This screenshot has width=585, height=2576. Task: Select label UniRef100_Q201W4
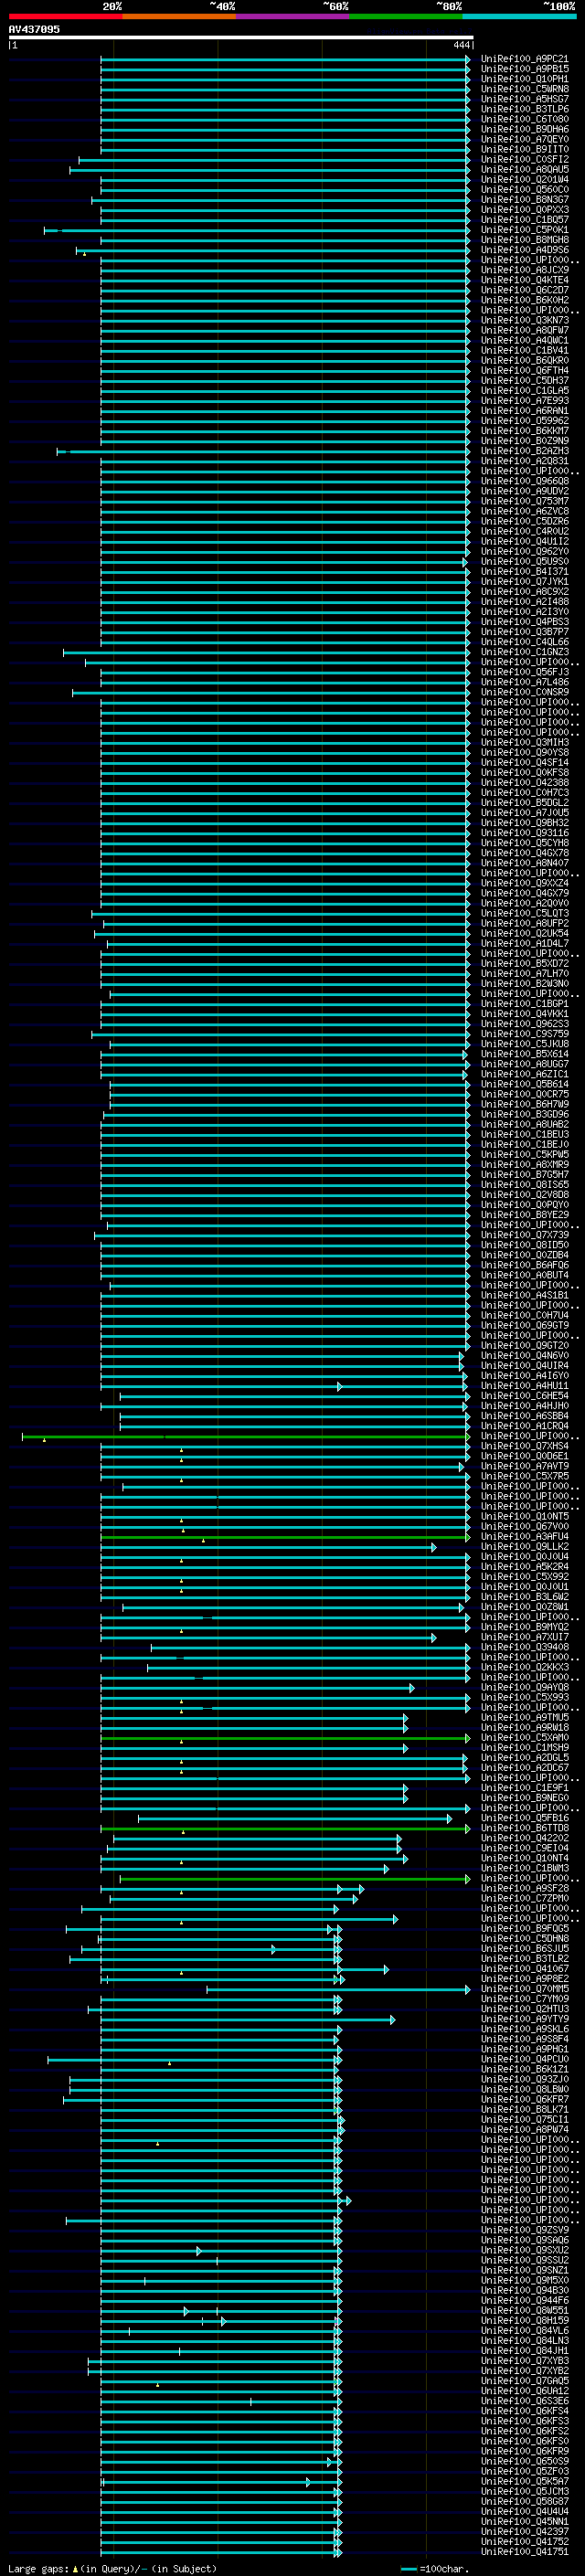(x=525, y=179)
